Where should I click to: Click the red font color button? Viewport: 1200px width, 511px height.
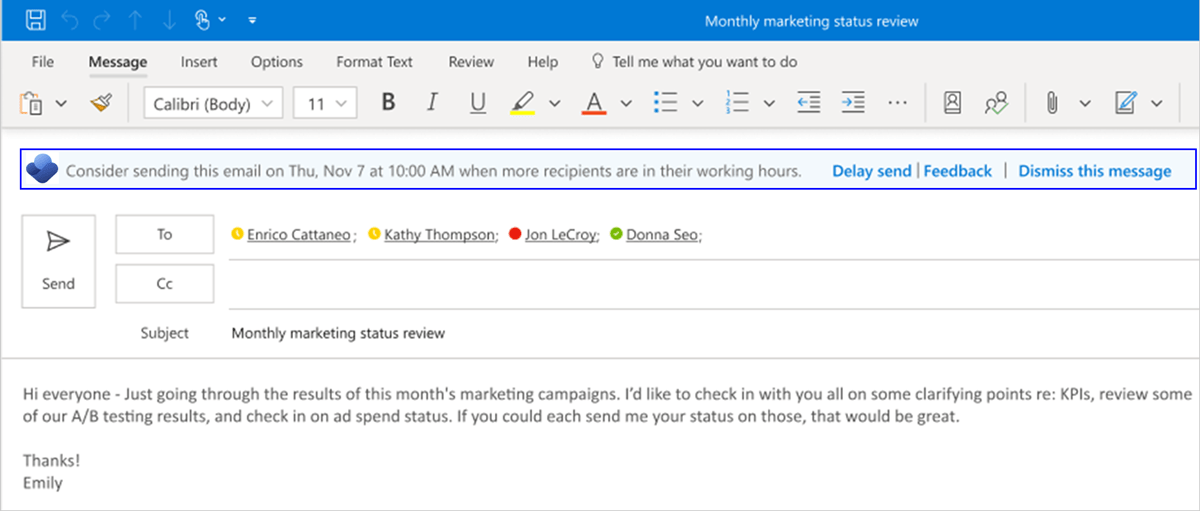coord(595,103)
